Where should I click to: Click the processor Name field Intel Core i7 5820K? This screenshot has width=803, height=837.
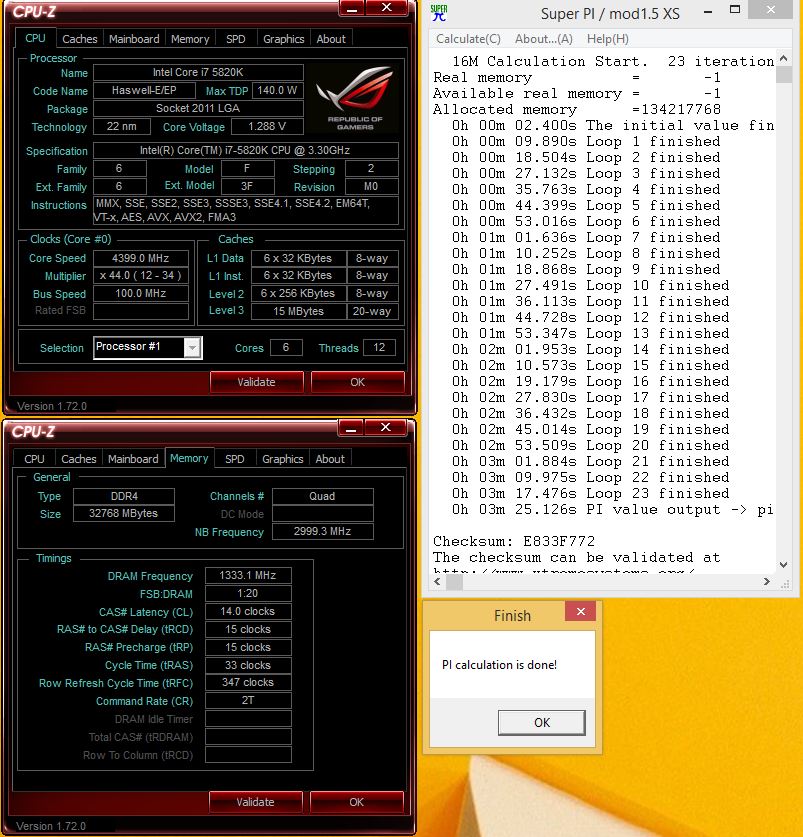[x=198, y=72]
